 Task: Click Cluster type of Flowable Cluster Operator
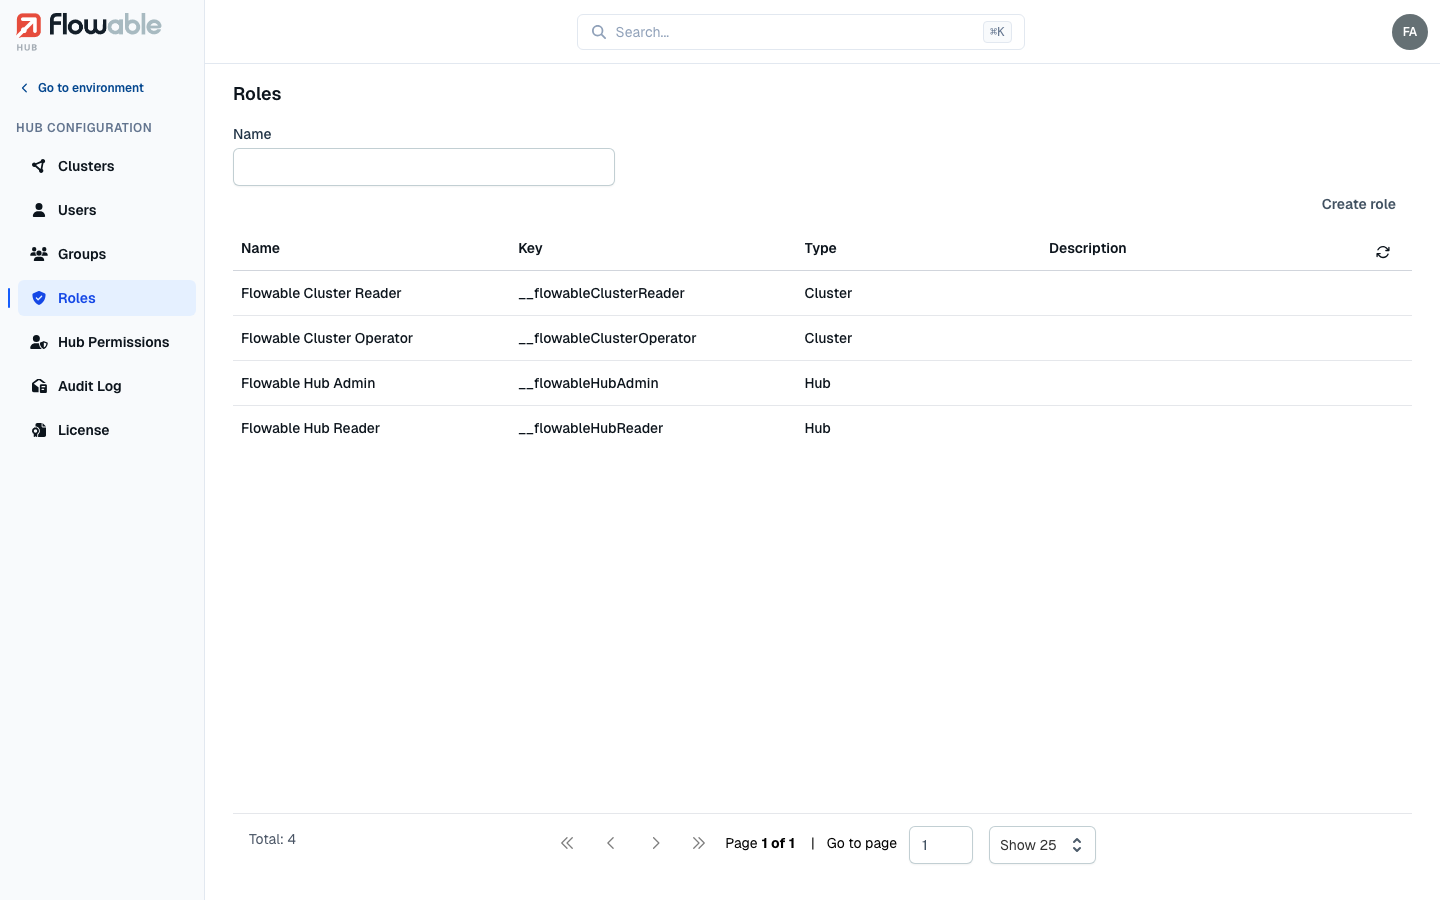click(828, 338)
